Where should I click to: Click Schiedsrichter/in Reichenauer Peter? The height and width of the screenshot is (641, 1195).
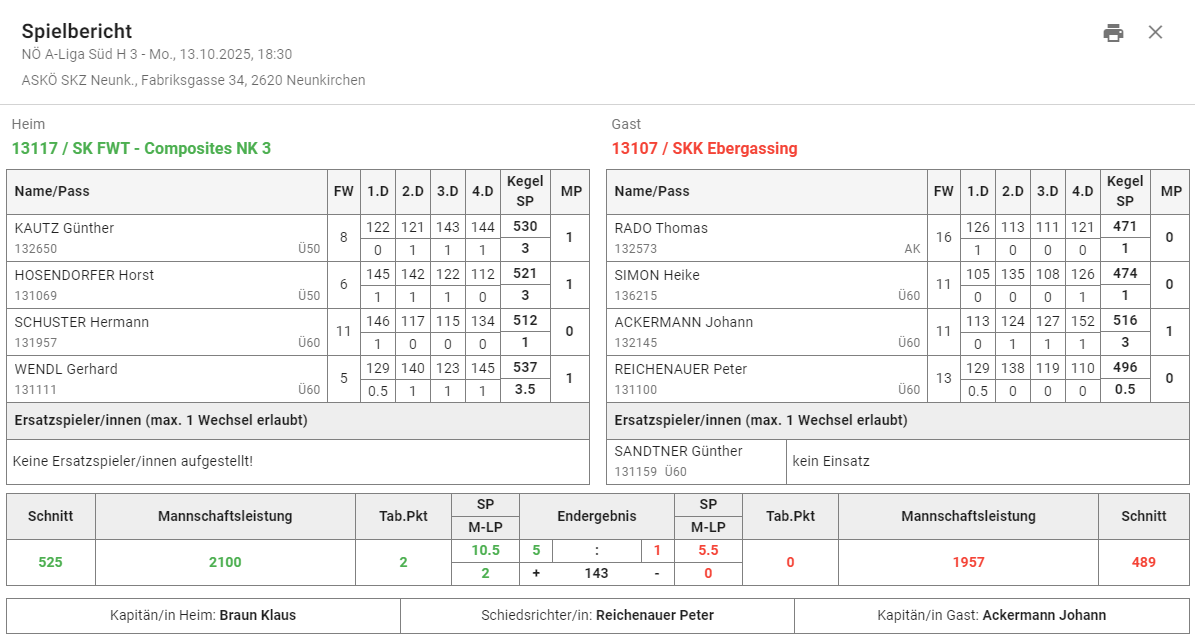pyautogui.click(x=598, y=615)
